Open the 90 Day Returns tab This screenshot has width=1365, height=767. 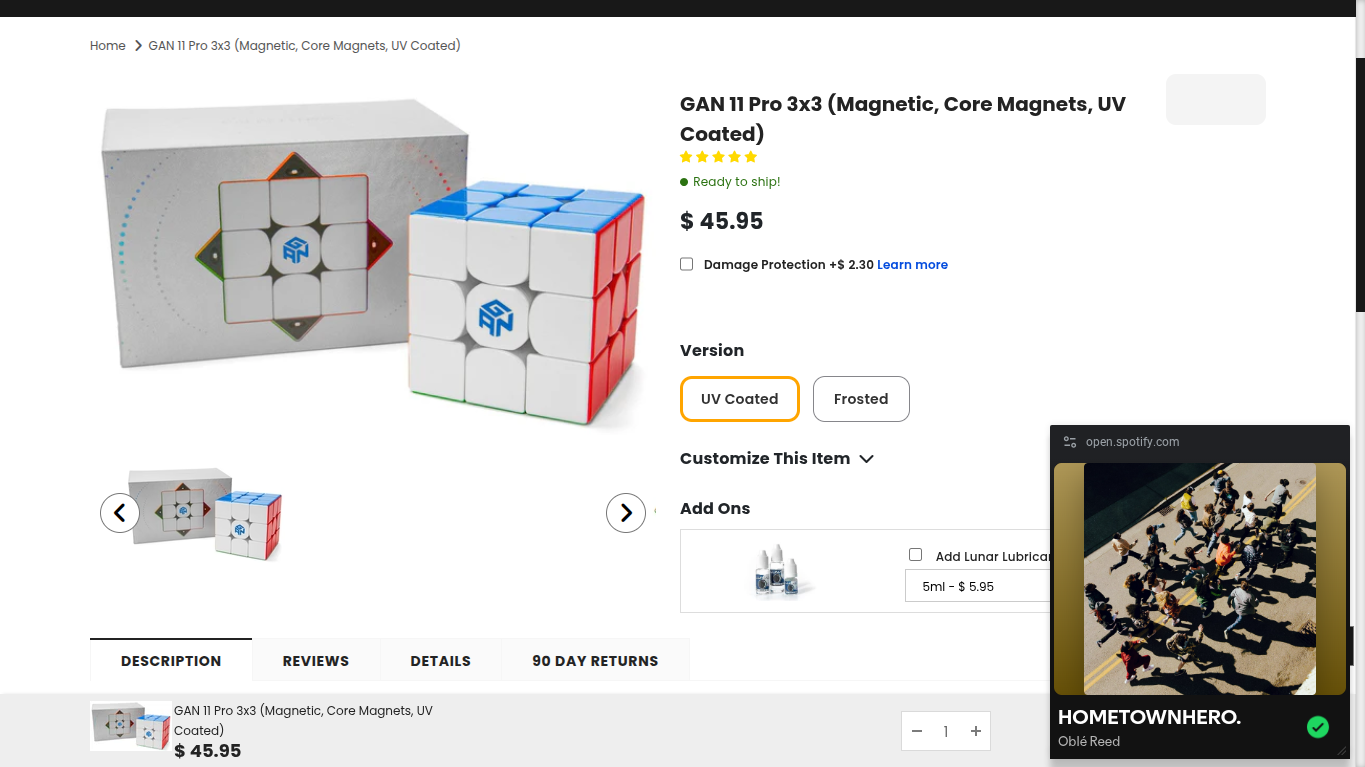595,661
